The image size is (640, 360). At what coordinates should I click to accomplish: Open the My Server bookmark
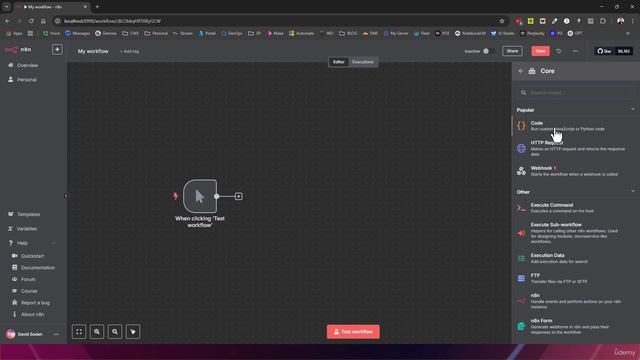coord(396,33)
